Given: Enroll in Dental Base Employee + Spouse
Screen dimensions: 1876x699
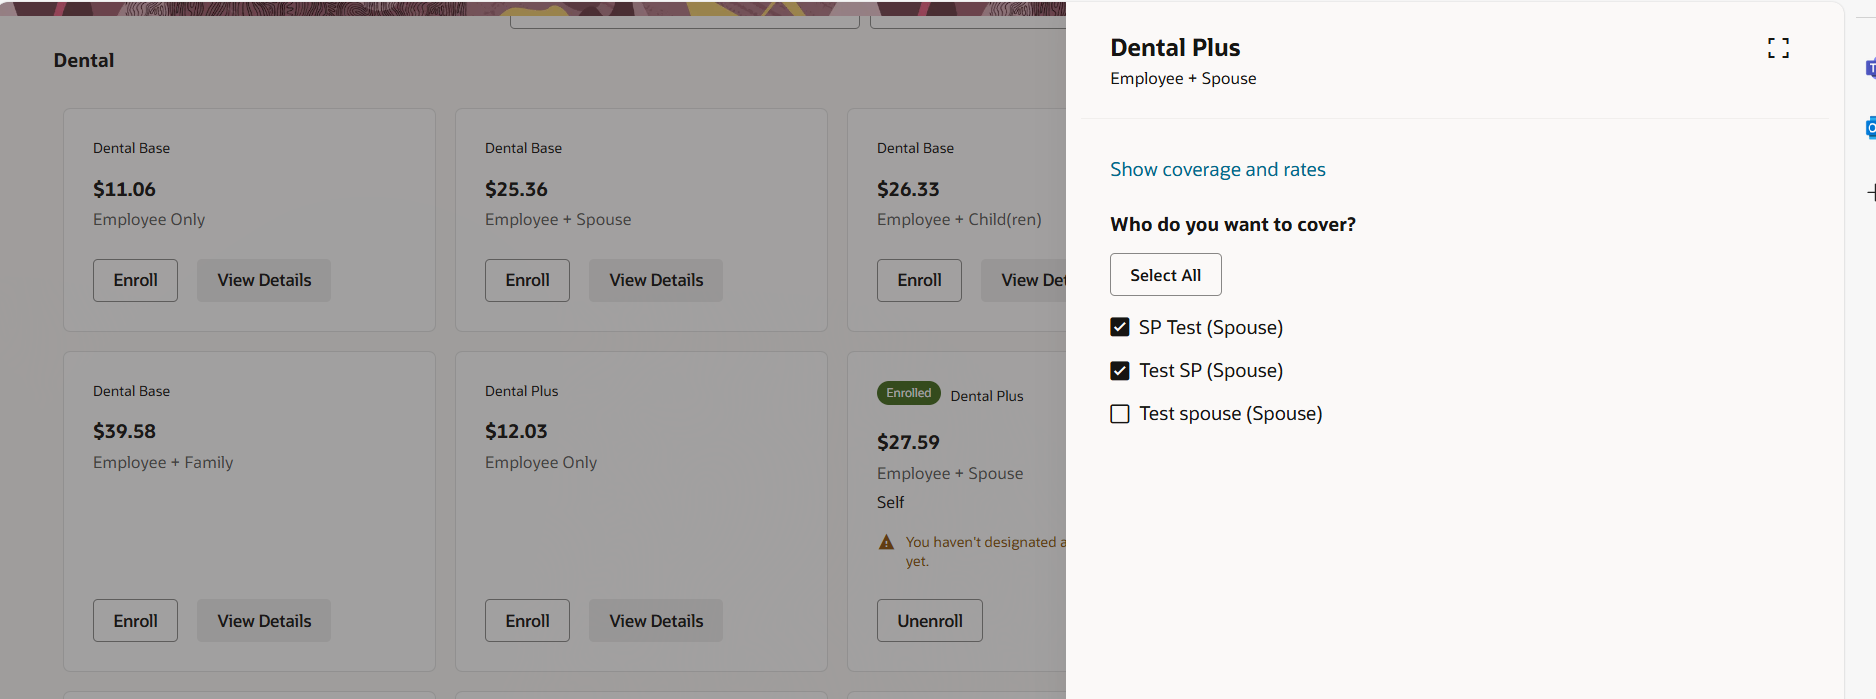Looking at the screenshot, I should point(527,281).
